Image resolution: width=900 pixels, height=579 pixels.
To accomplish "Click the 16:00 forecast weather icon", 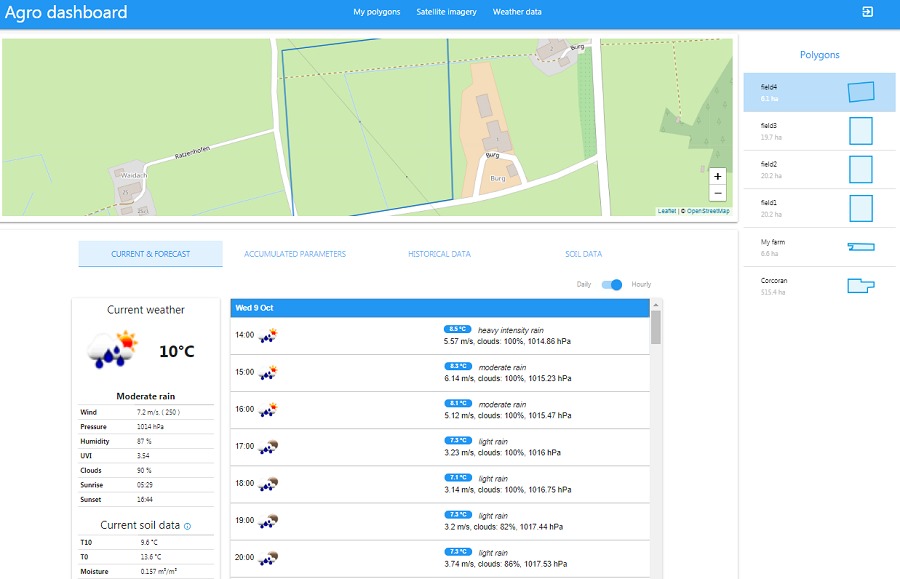I will (268, 410).
